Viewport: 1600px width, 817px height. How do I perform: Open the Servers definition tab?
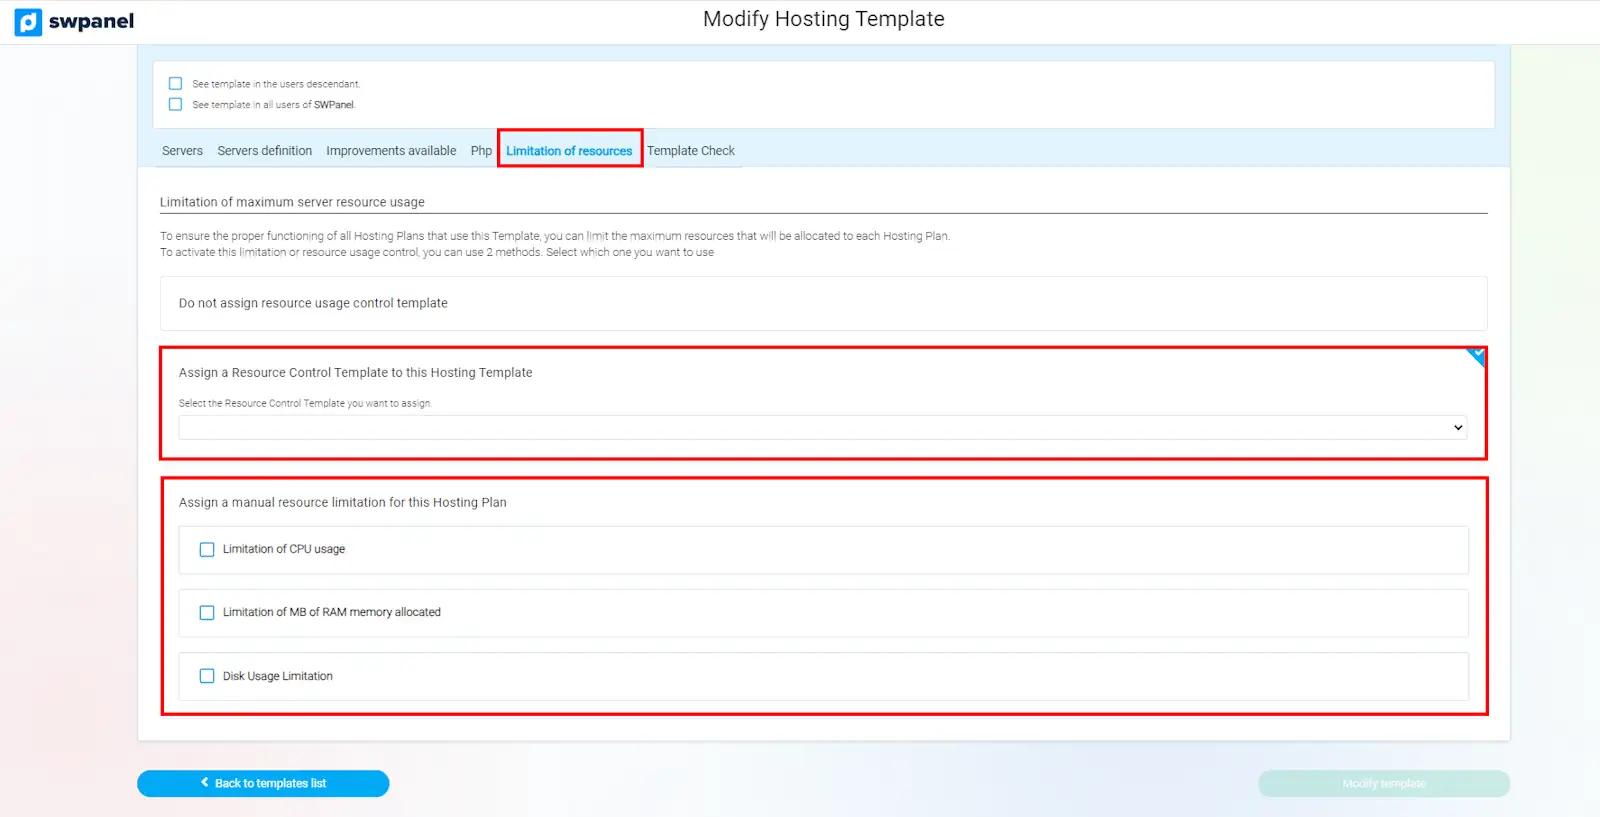pyautogui.click(x=264, y=151)
